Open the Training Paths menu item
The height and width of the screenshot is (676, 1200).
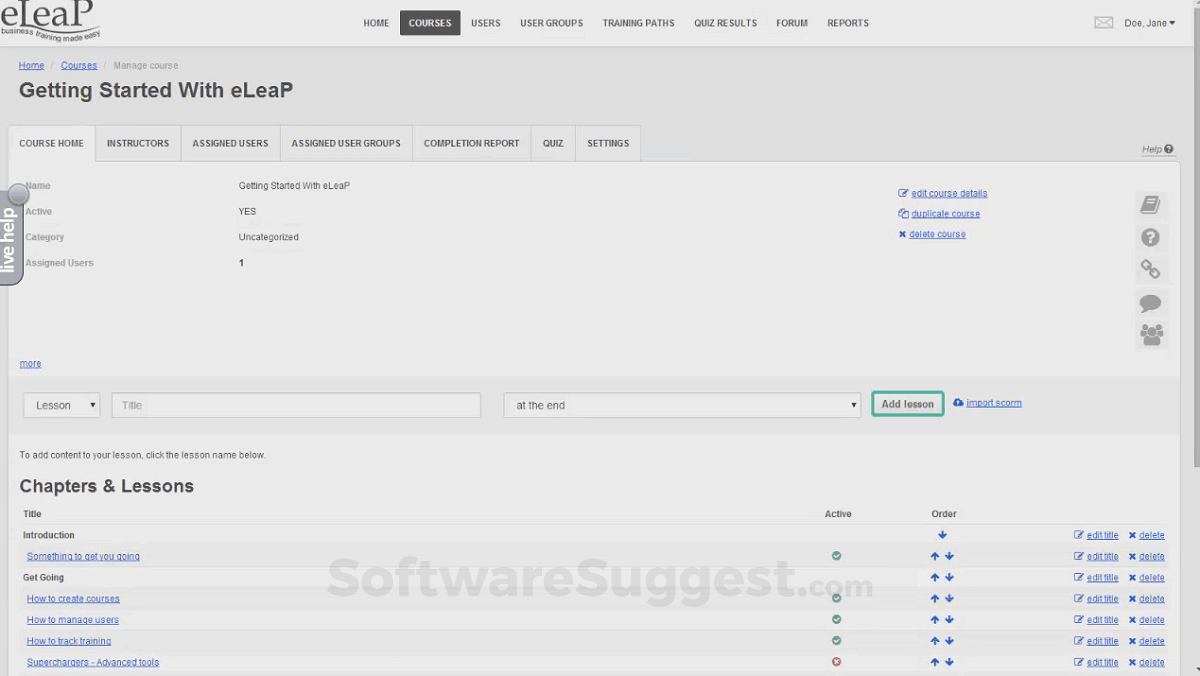[x=638, y=22]
